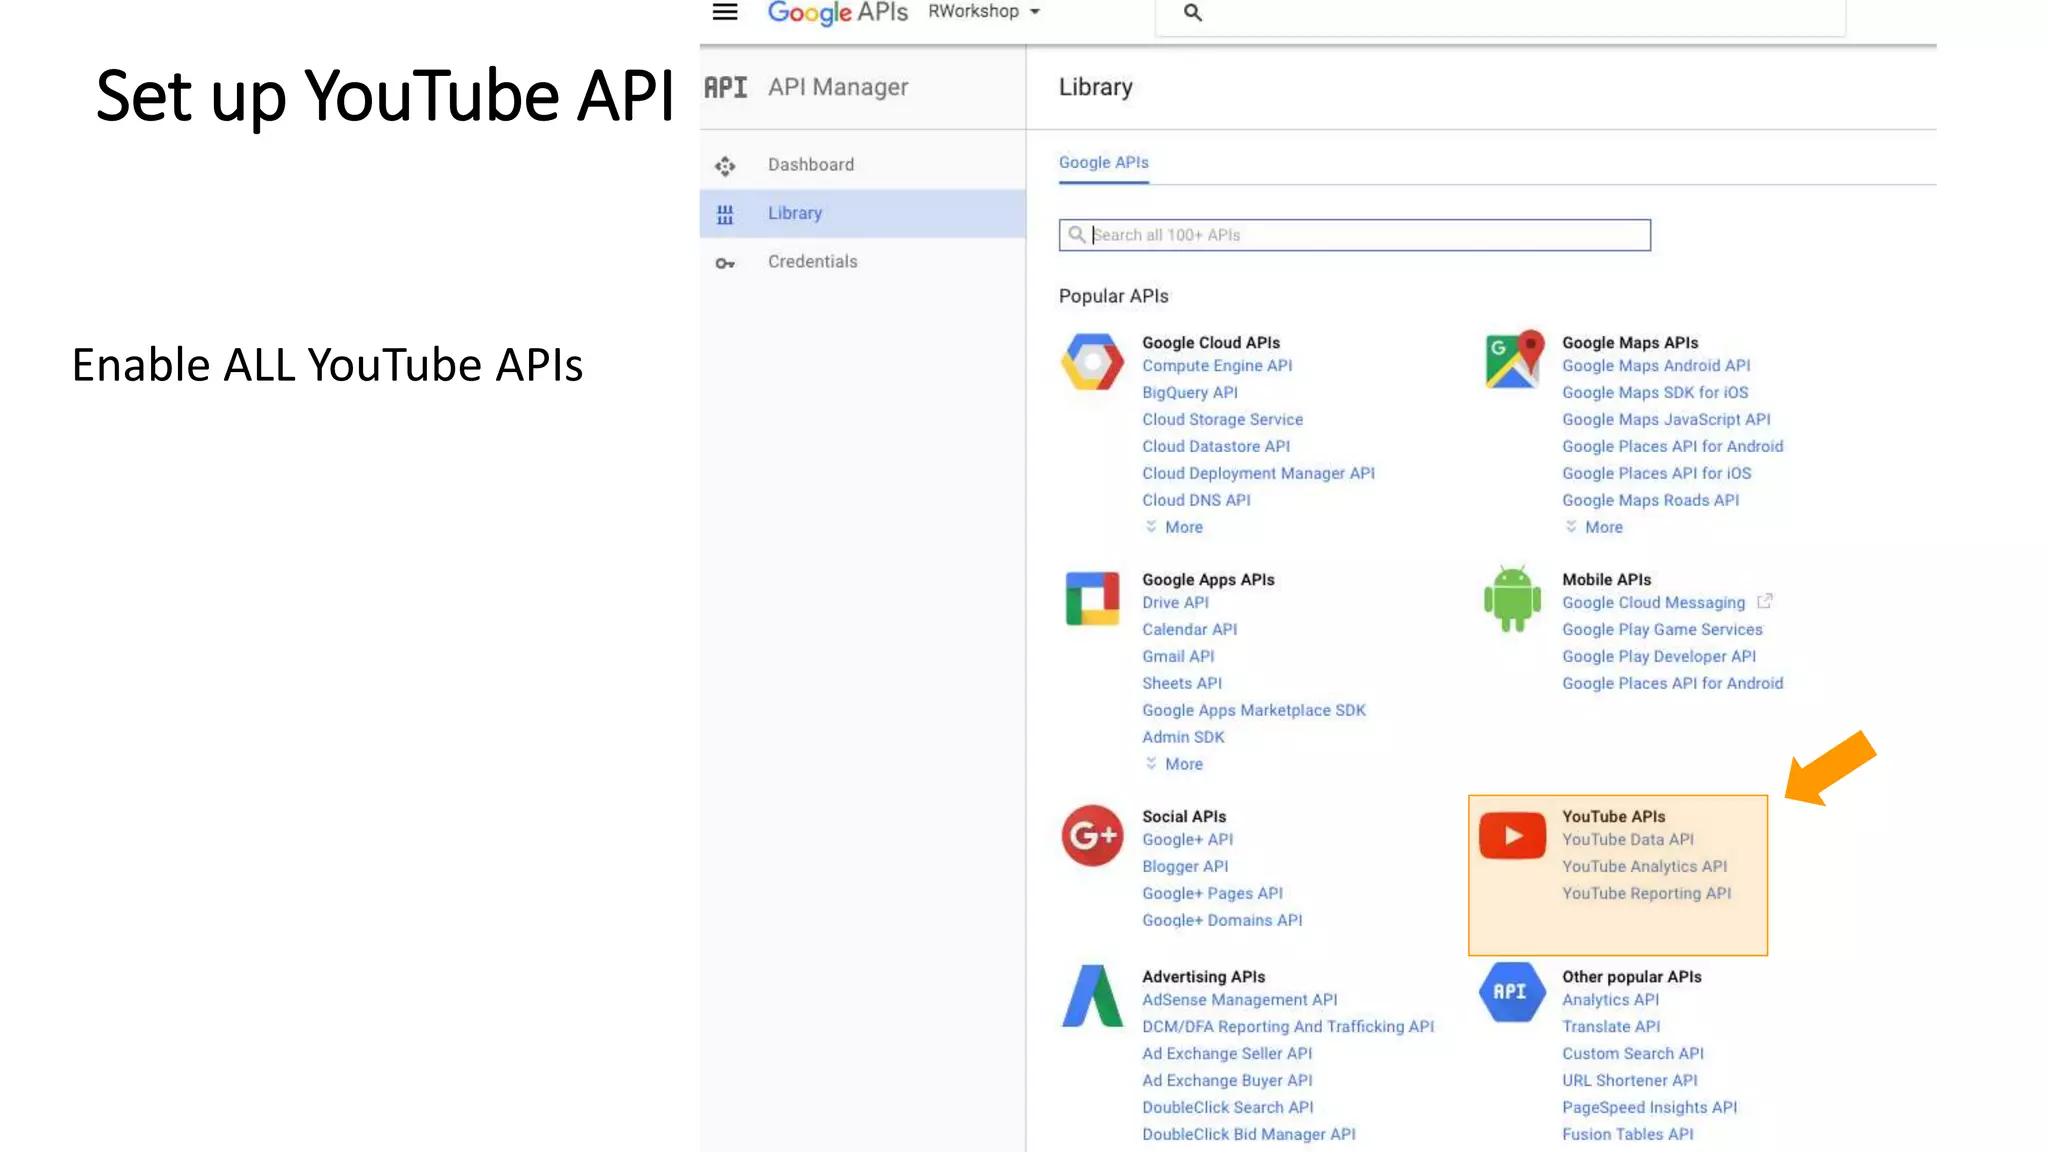Open Google+ Pages API link
Screen dimensions: 2048x1152
tap(1212, 894)
